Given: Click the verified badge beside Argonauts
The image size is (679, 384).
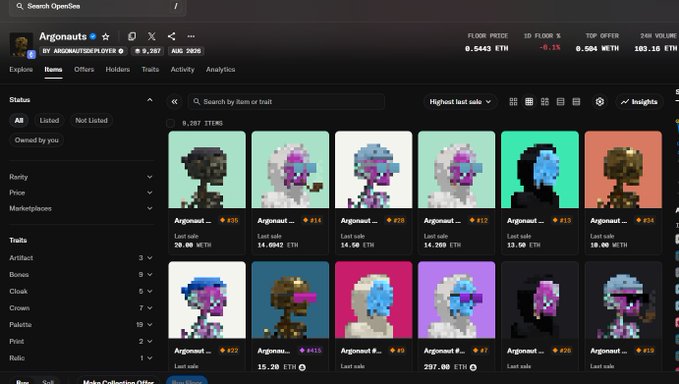Looking at the screenshot, I should 93,36.
